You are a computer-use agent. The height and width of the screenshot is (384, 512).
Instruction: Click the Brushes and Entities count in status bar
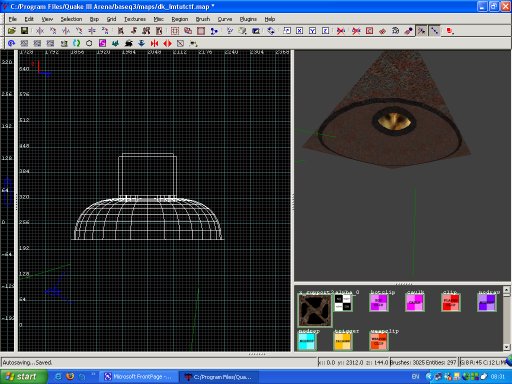coord(423,362)
